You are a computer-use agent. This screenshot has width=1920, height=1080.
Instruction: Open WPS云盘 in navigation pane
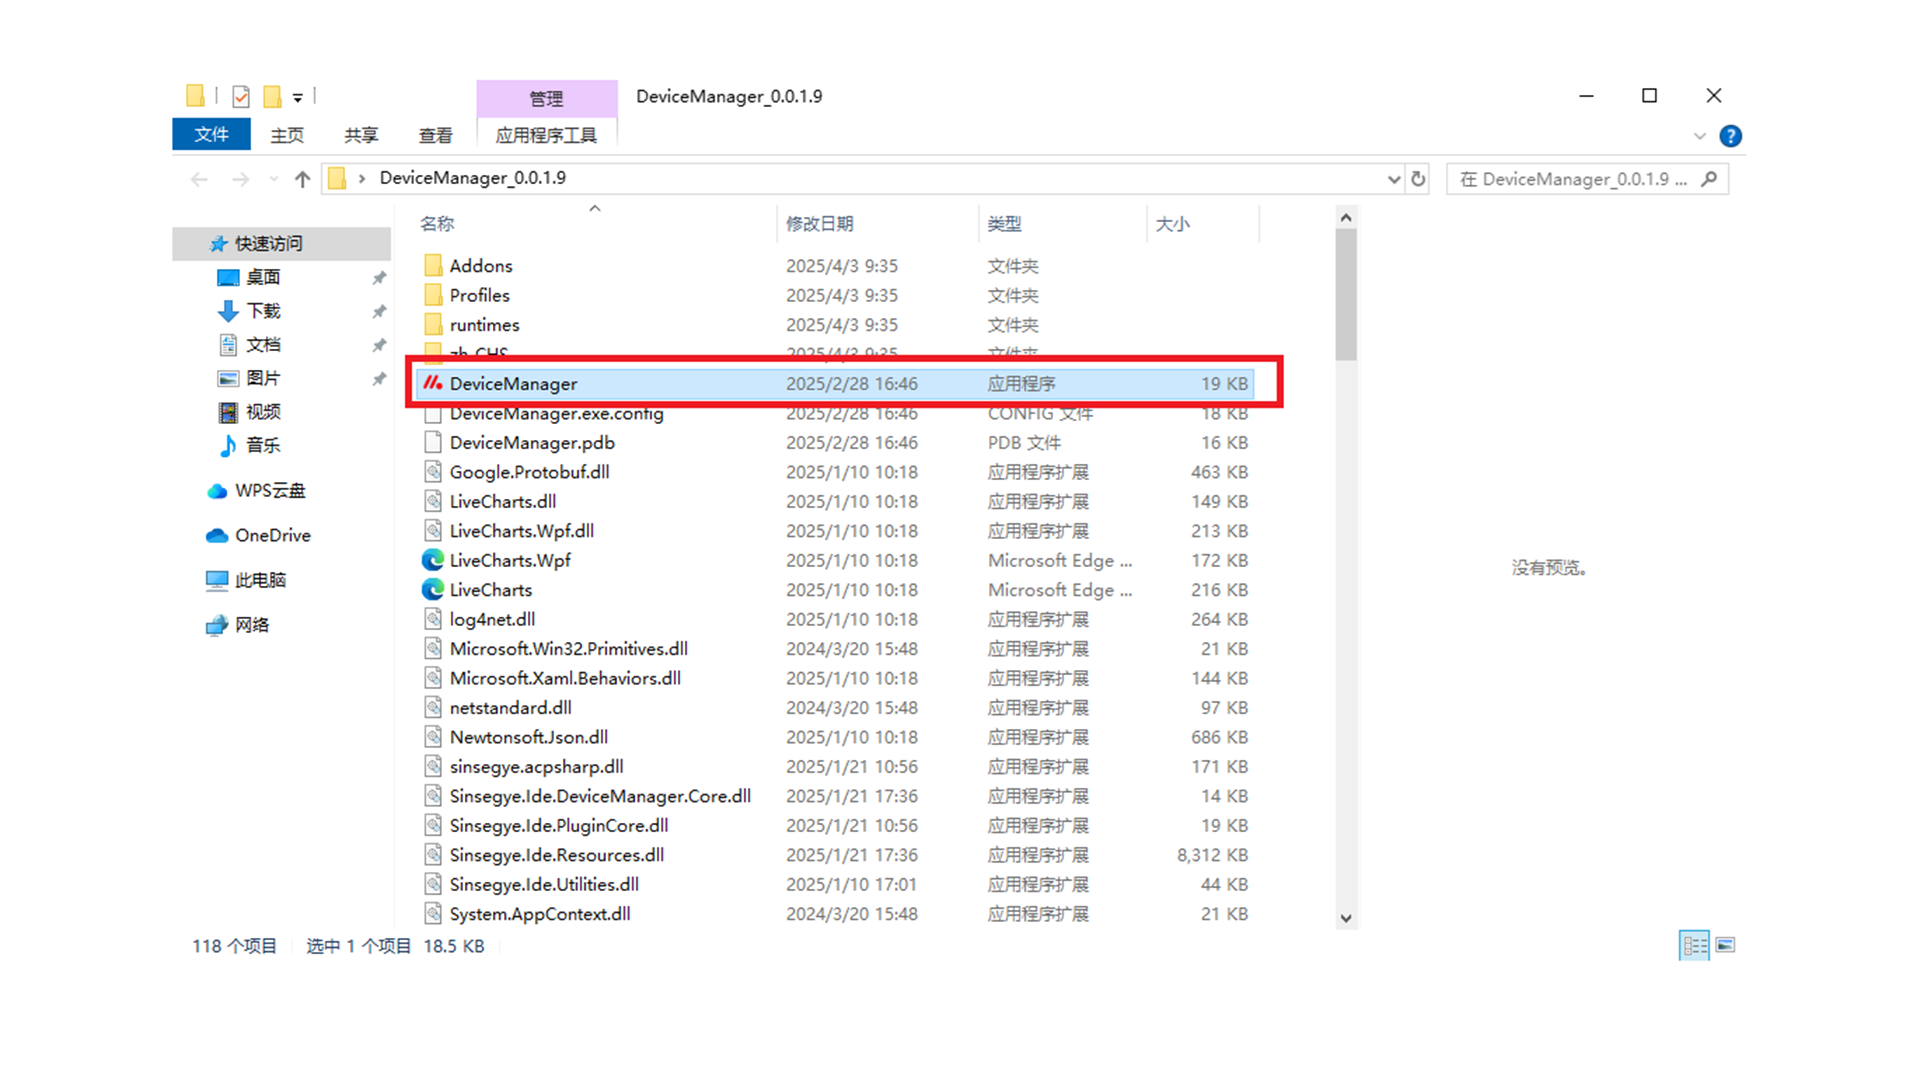click(x=269, y=490)
